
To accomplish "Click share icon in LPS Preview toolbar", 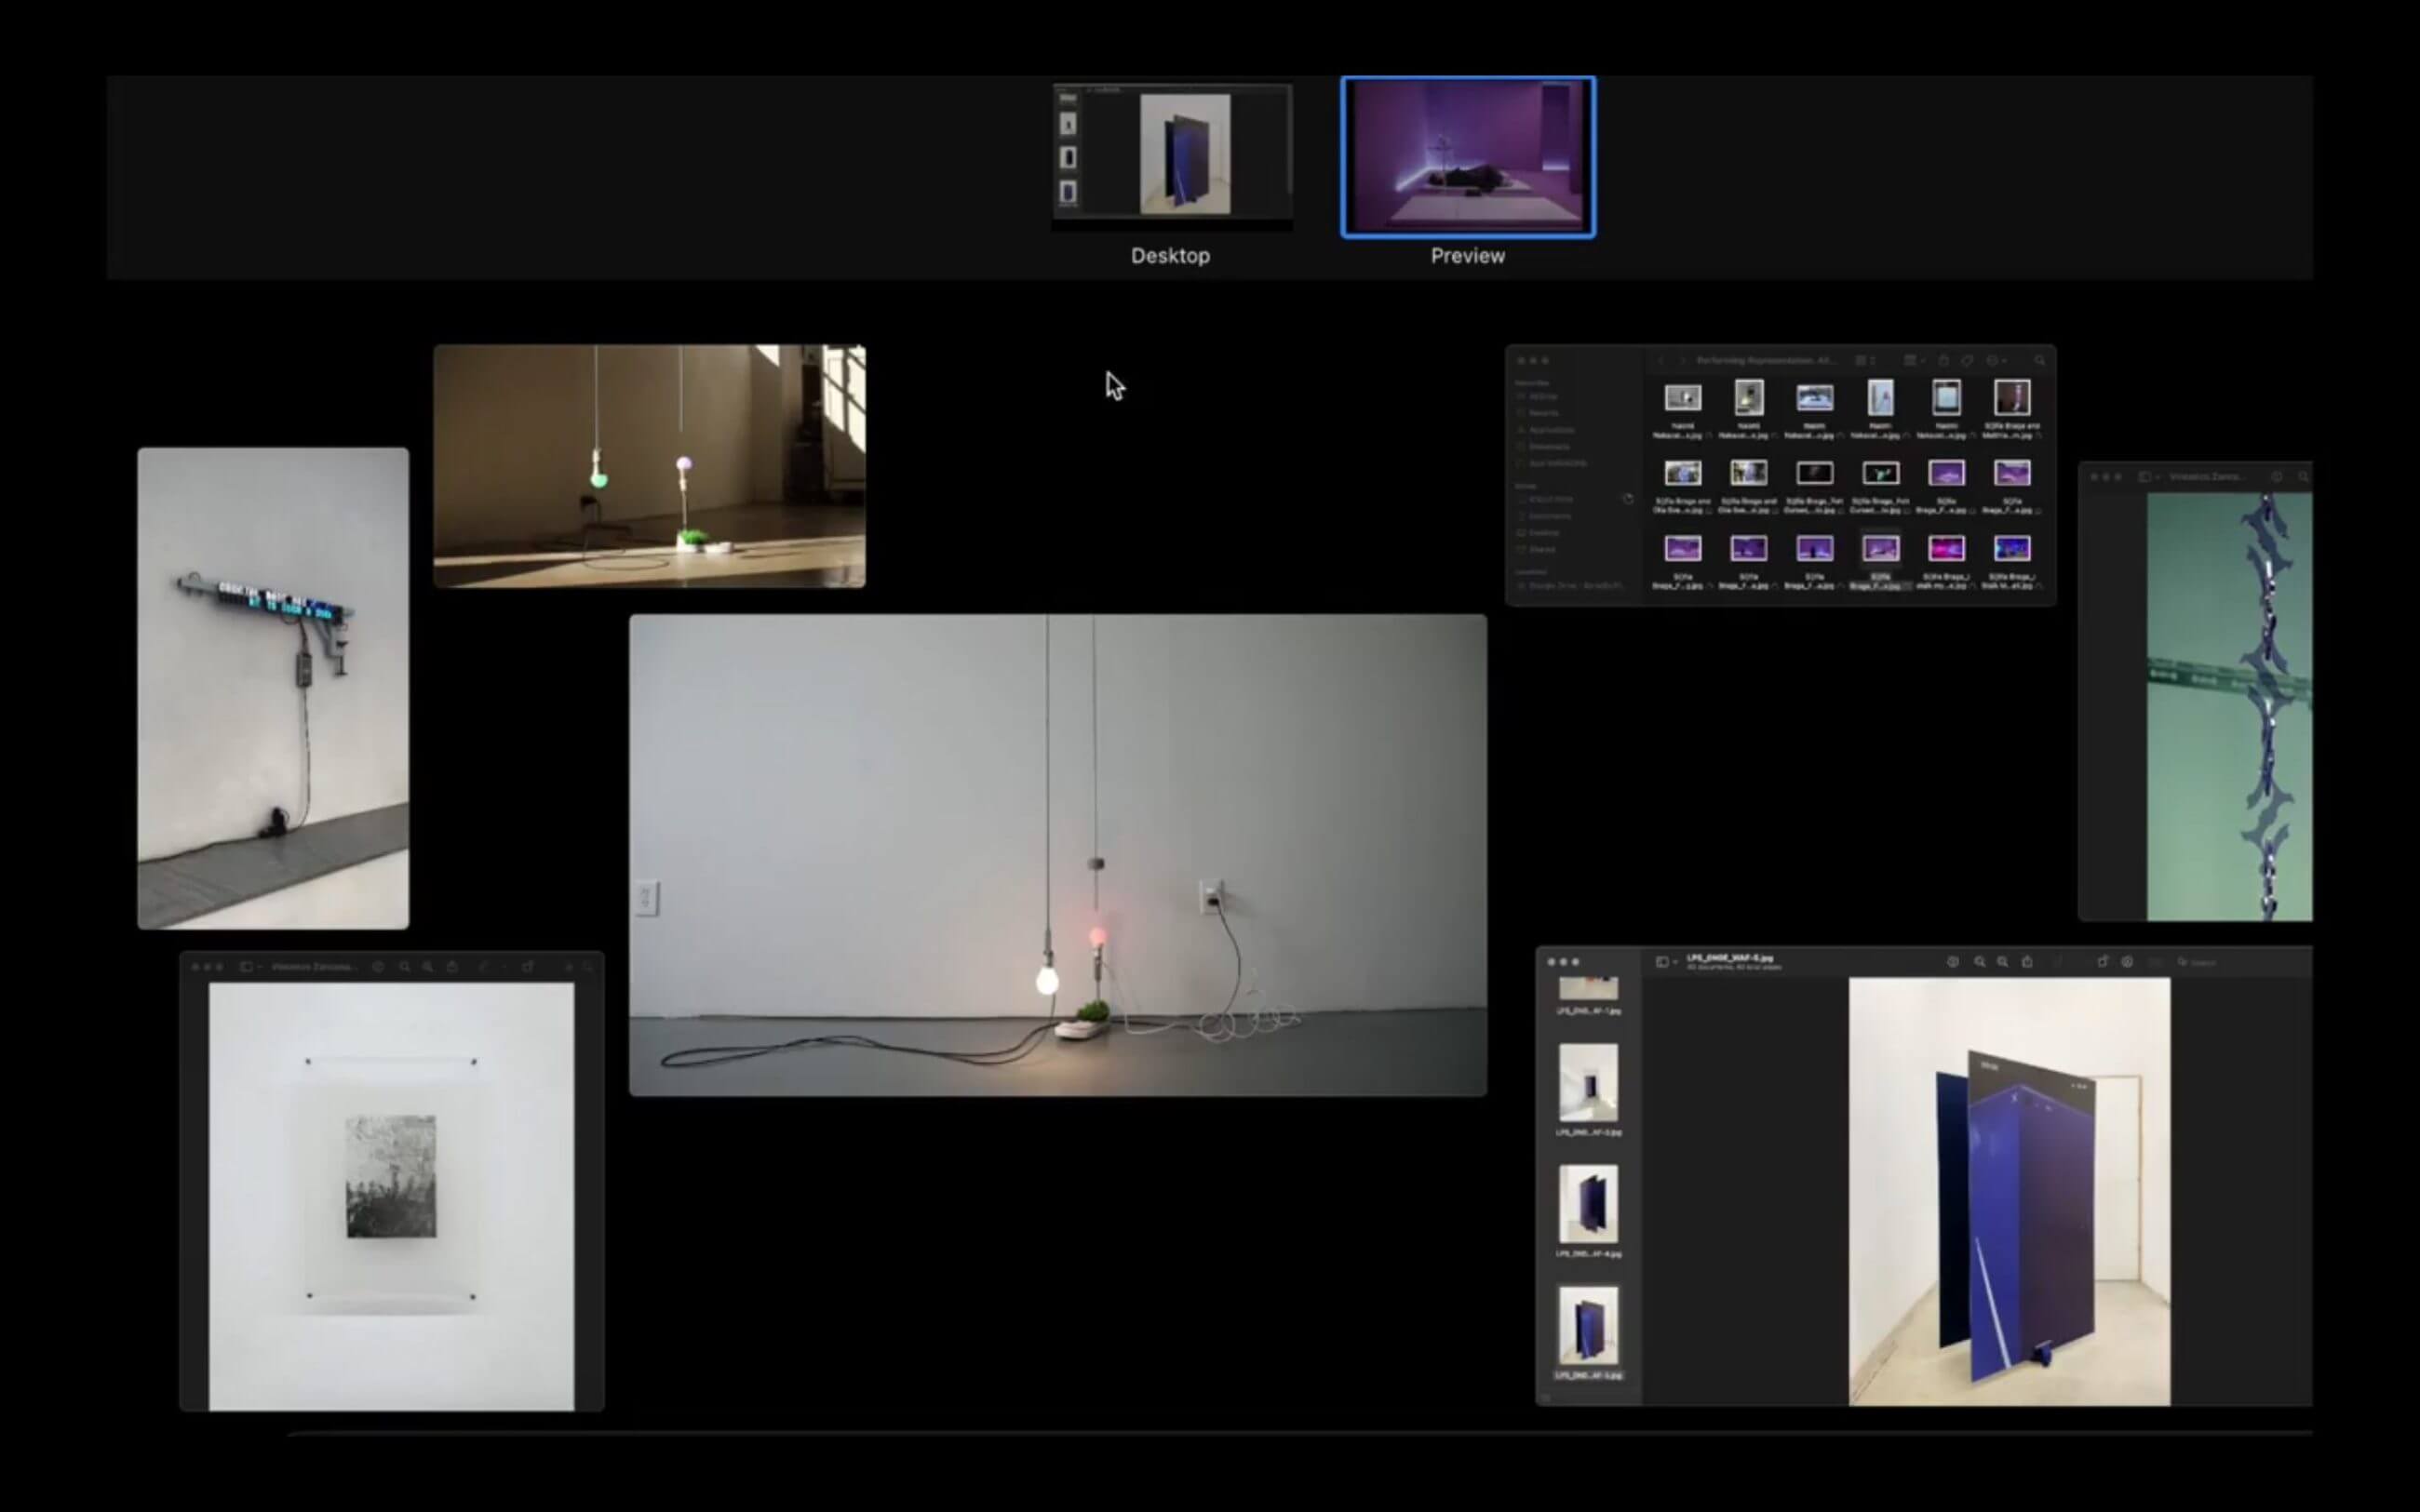I will tap(2028, 962).
